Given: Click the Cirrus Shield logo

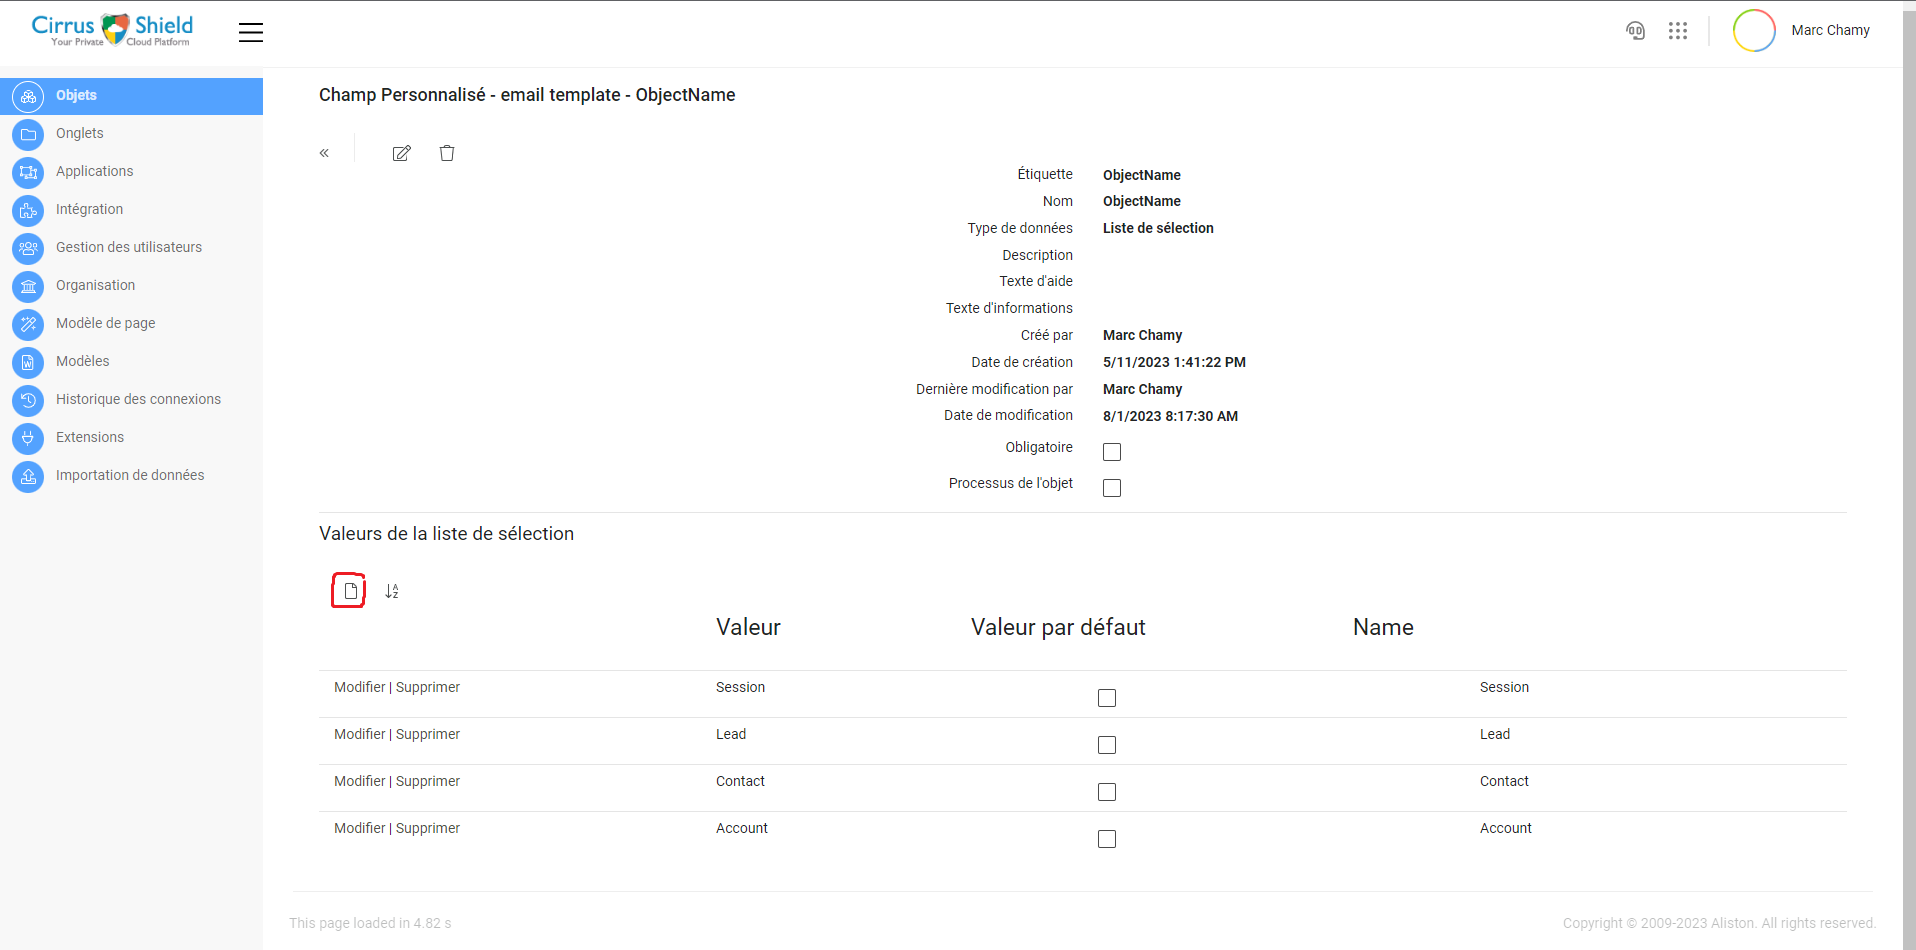Looking at the screenshot, I should pos(113,30).
